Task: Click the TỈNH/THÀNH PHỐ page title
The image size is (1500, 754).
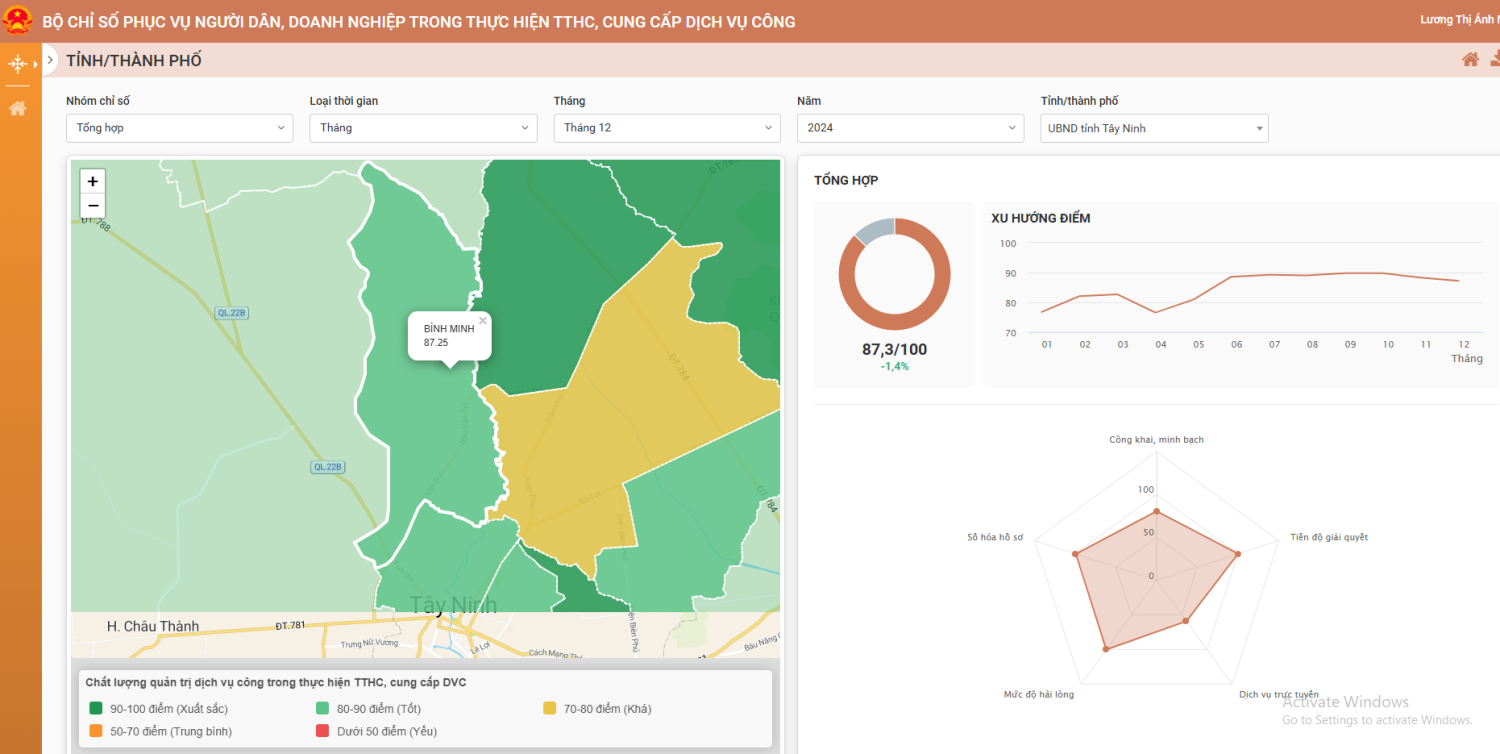Action: pos(134,60)
